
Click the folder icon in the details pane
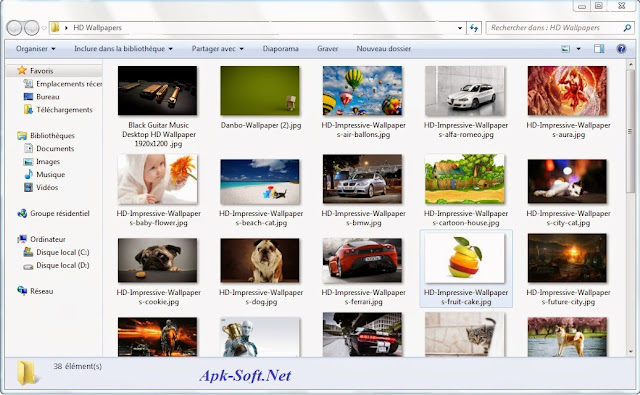click(x=27, y=373)
